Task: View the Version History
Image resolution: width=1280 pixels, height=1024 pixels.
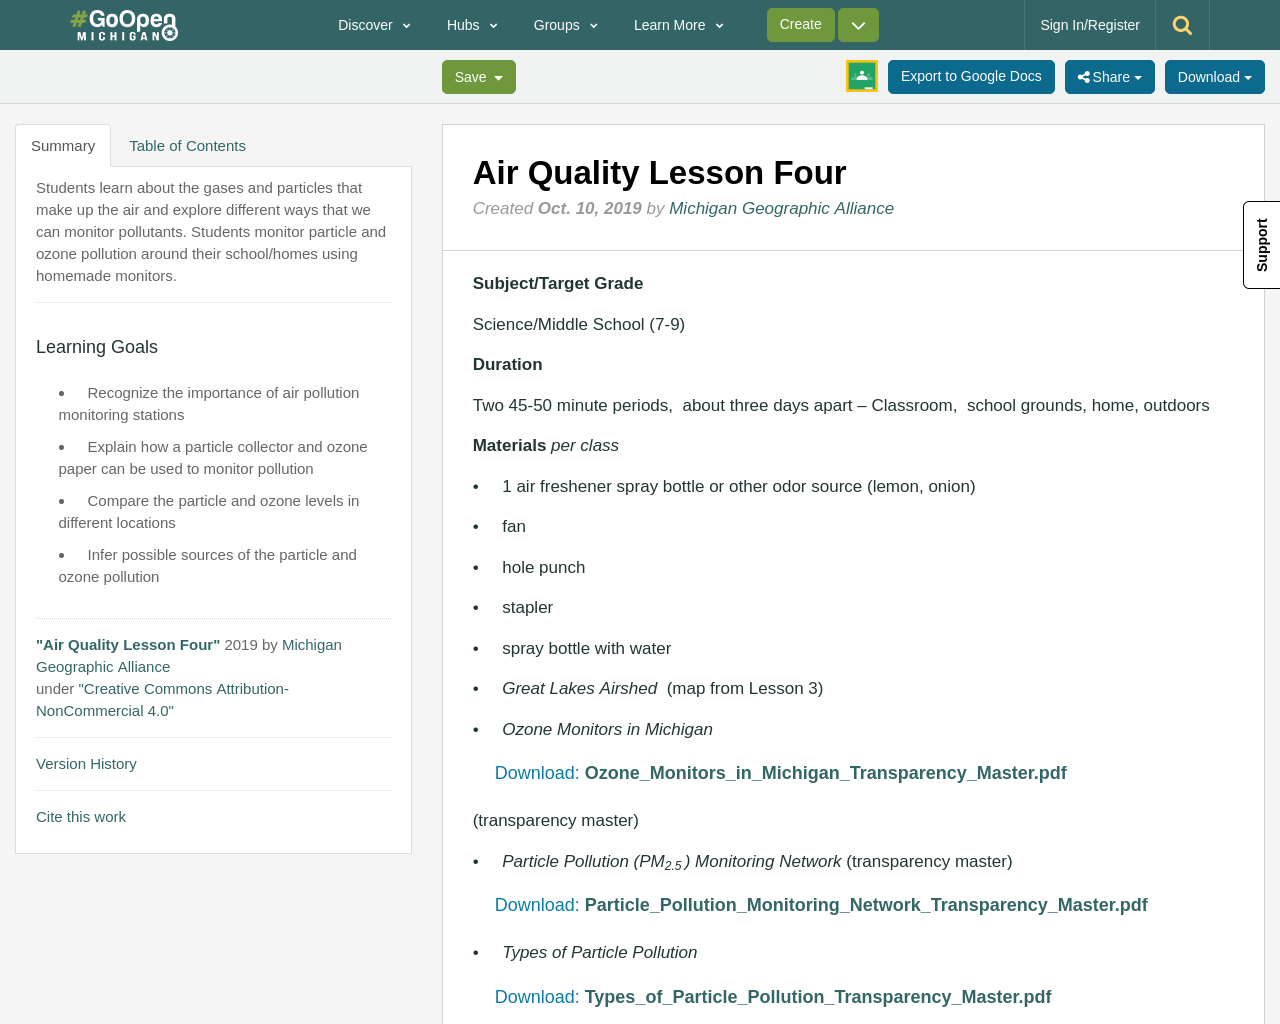Action: coord(86,762)
